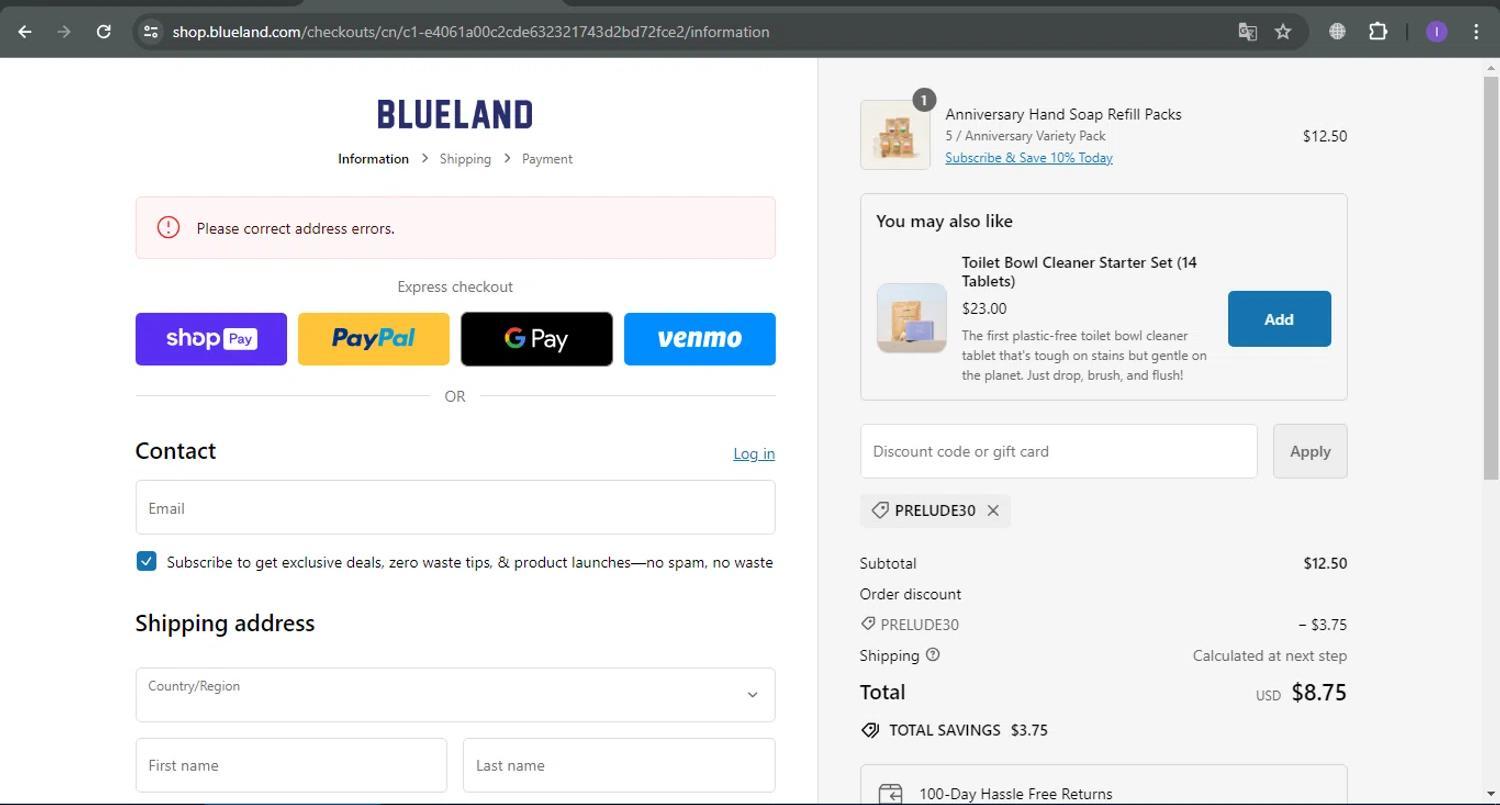Image resolution: width=1500 pixels, height=805 pixels.
Task: Click 'Anniversary Hand Soap Refill Packs' title
Action: pos(1063,114)
